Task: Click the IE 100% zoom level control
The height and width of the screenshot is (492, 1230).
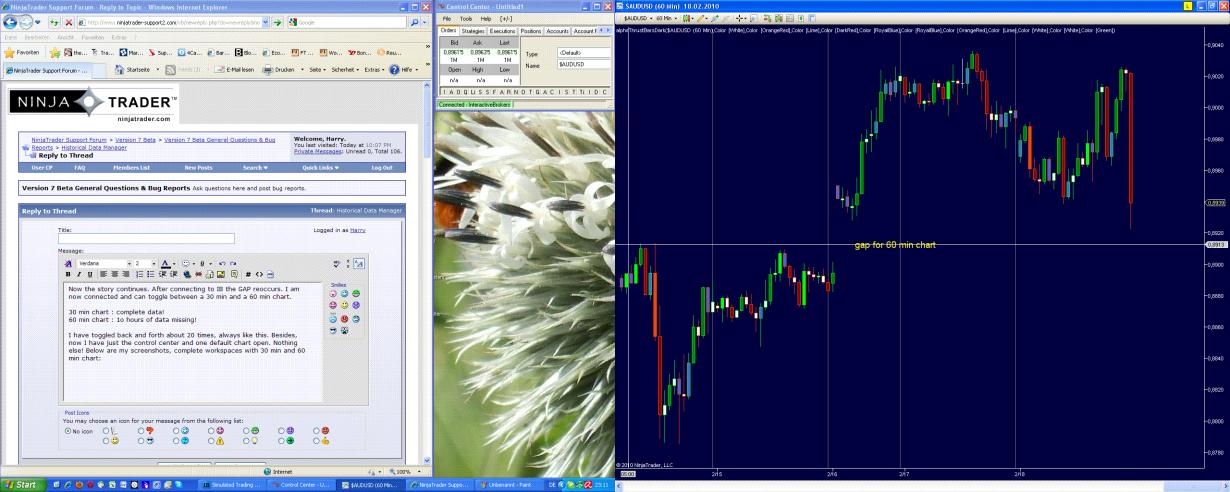Action: tap(402, 471)
